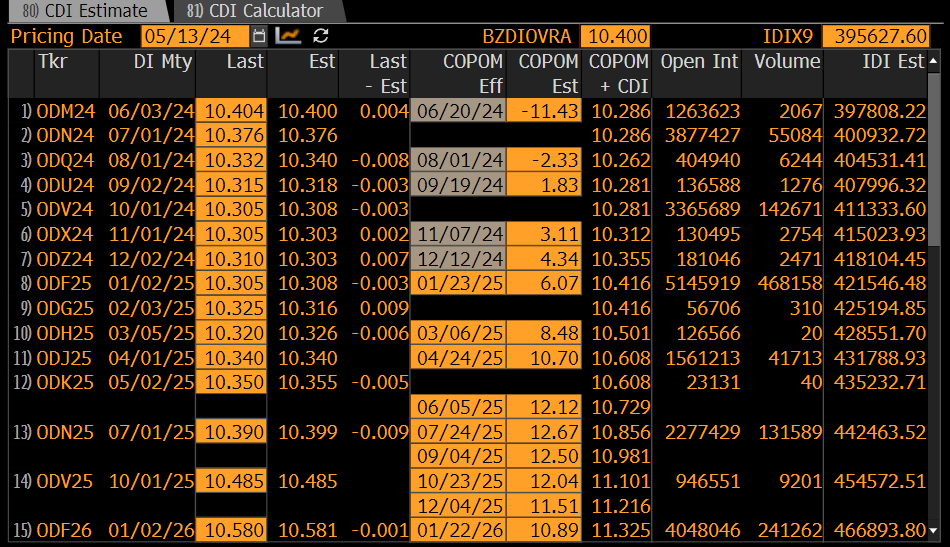Image resolution: width=950 pixels, height=547 pixels.
Task: Click the scroll down arrow
Action: click(x=933, y=531)
